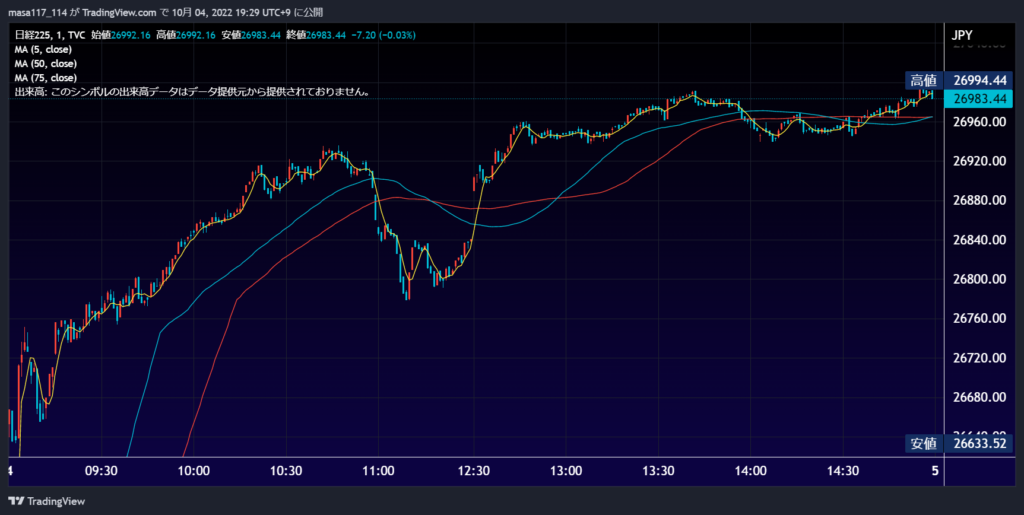Image resolution: width=1024 pixels, height=515 pixels.
Task: Click the 26994.44 high price label
Action: tap(979, 81)
